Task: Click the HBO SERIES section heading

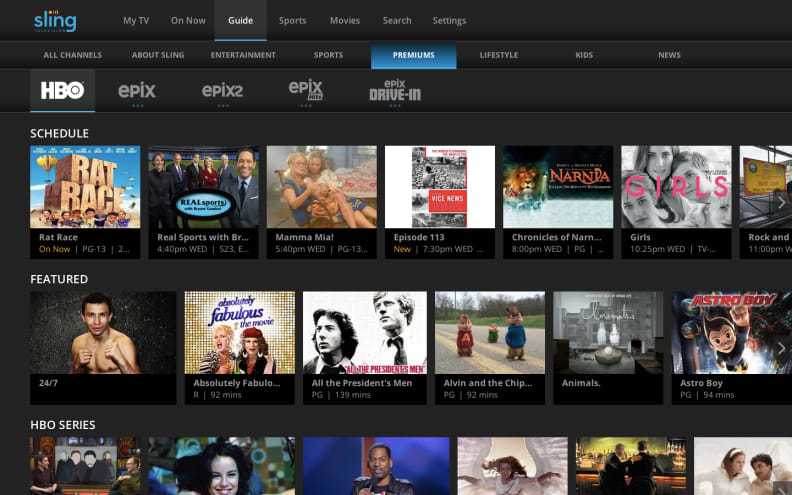Action: (x=63, y=425)
